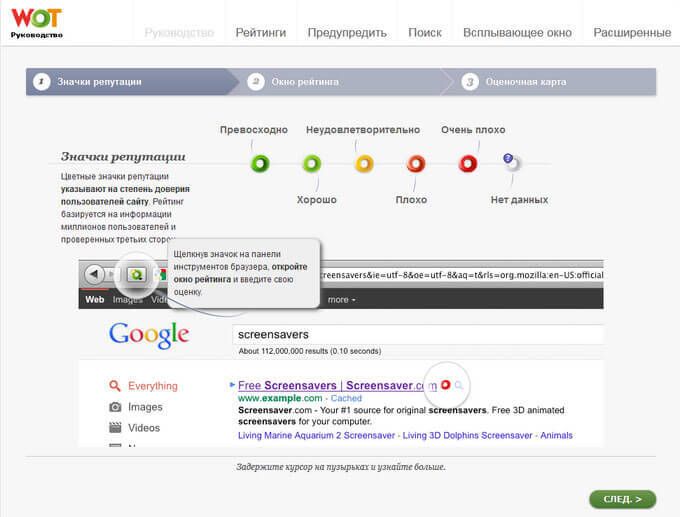Select the 'Предупредить' tab
This screenshot has height=517, width=680.
[x=347, y=32]
